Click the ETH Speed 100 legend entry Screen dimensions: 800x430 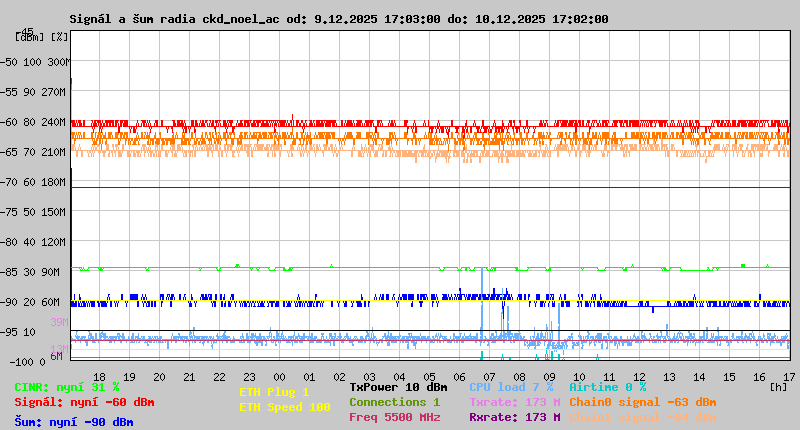tap(284, 407)
